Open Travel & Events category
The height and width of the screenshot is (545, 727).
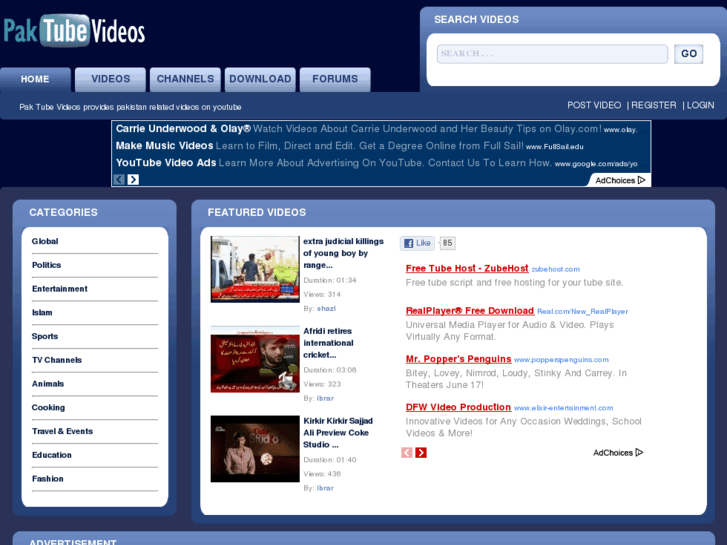62,431
